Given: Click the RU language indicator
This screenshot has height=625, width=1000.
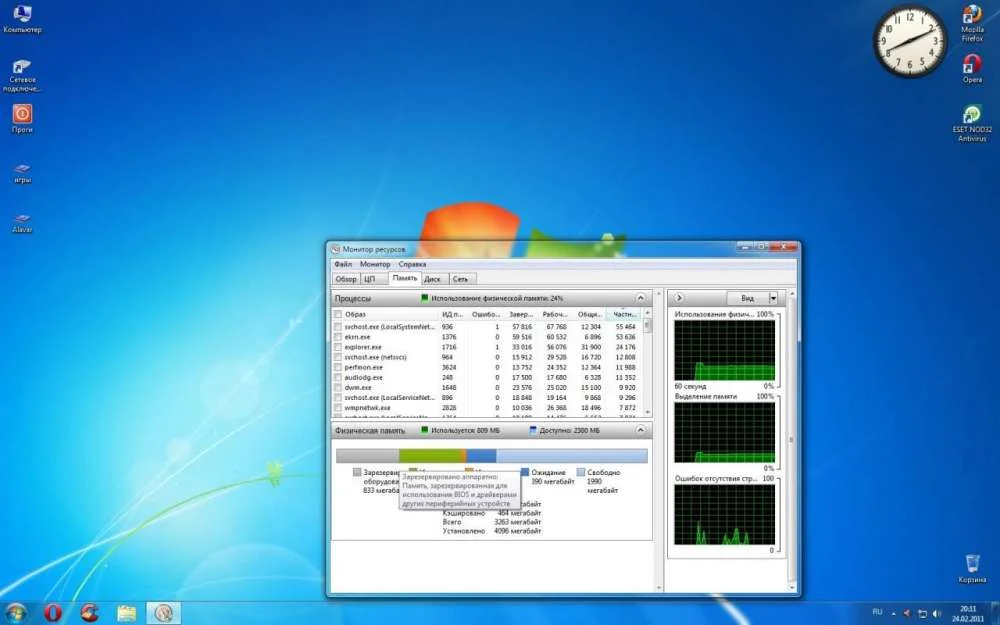Looking at the screenshot, I should (877, 612).
